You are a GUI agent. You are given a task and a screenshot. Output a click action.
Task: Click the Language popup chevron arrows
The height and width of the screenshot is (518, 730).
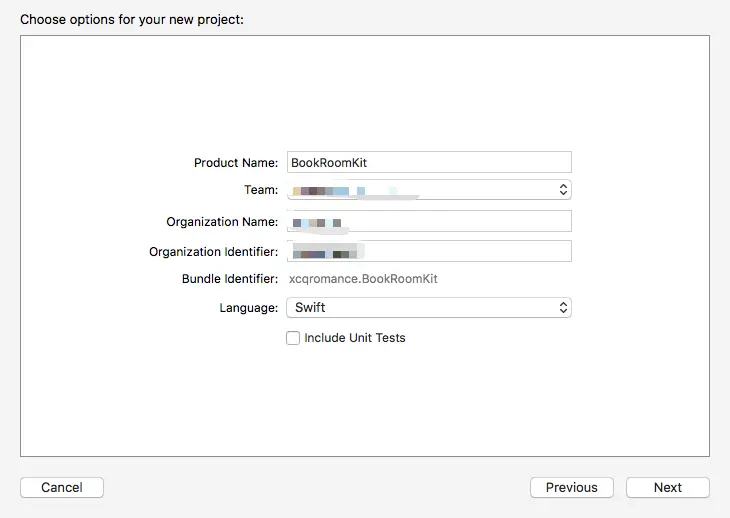(x=563, y=308)
